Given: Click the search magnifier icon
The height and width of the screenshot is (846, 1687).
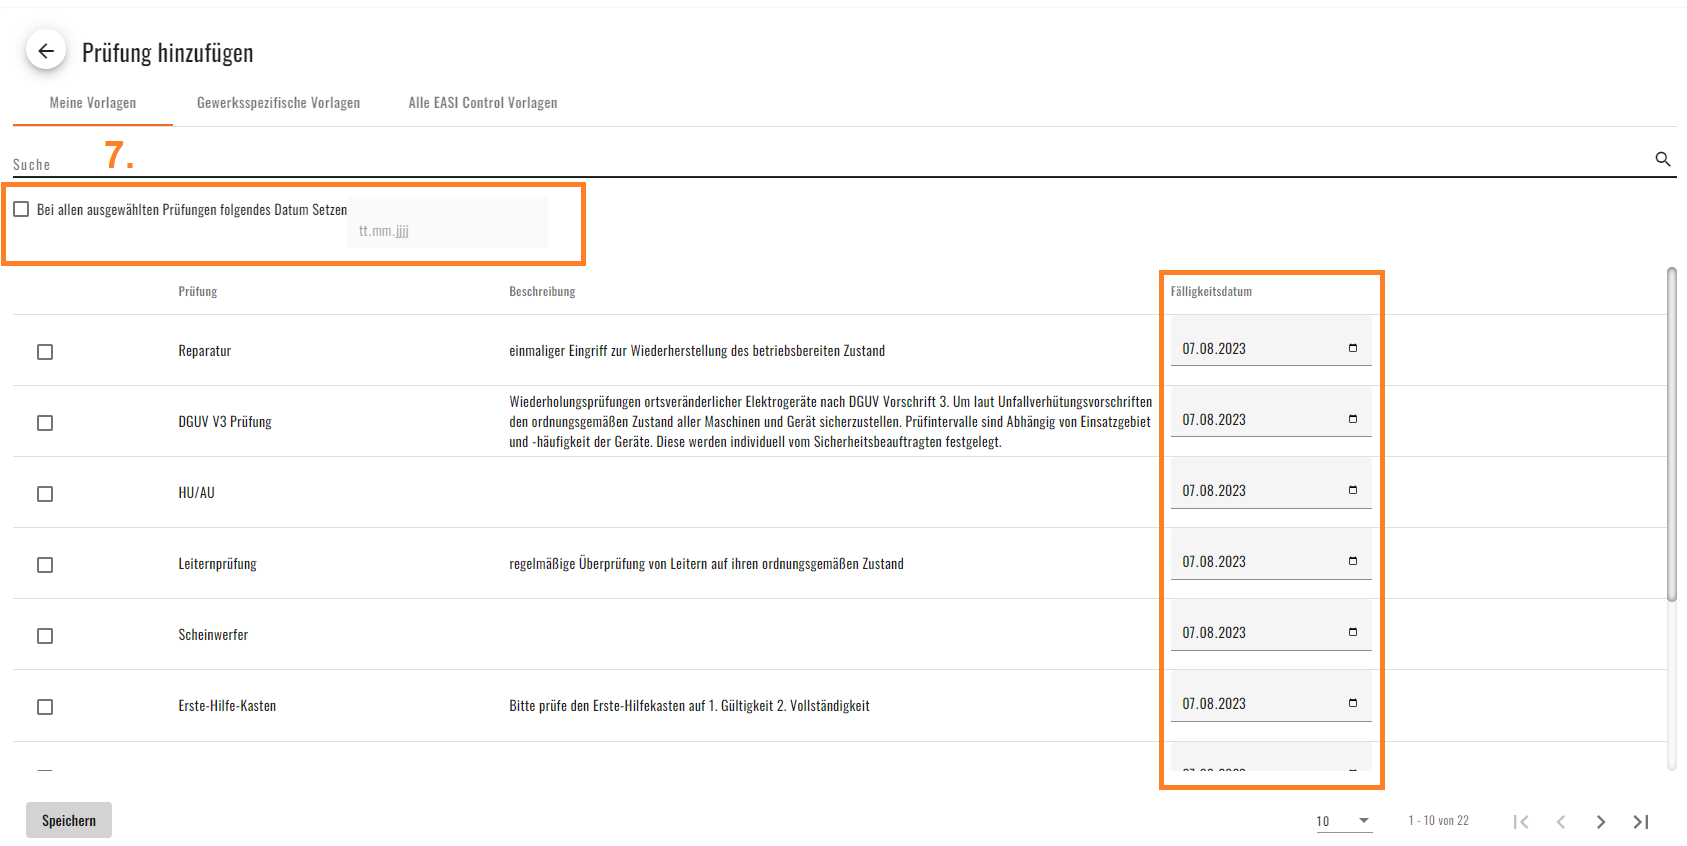Looking at the screenshot, I should pos(1663,159).
